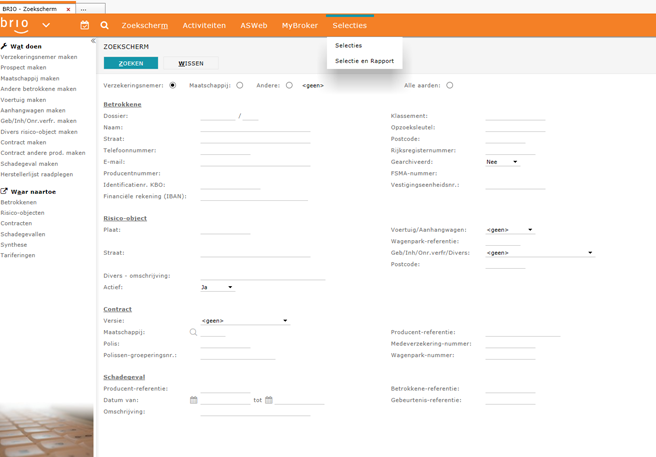Click the Gebeurtenis-referentie input field
656x457 pixels.
point(510,401)
